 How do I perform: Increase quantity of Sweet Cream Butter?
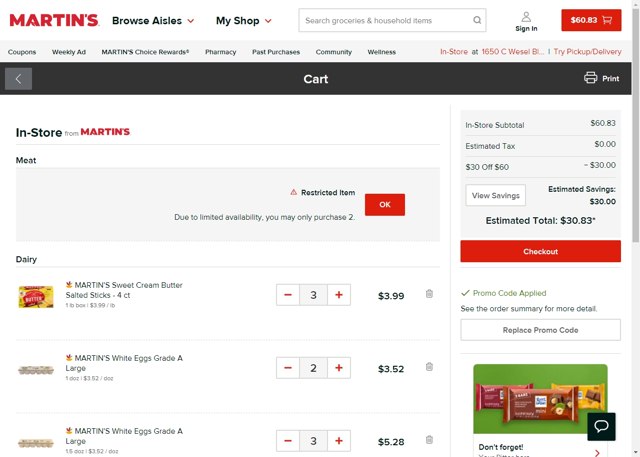(339, 295)
